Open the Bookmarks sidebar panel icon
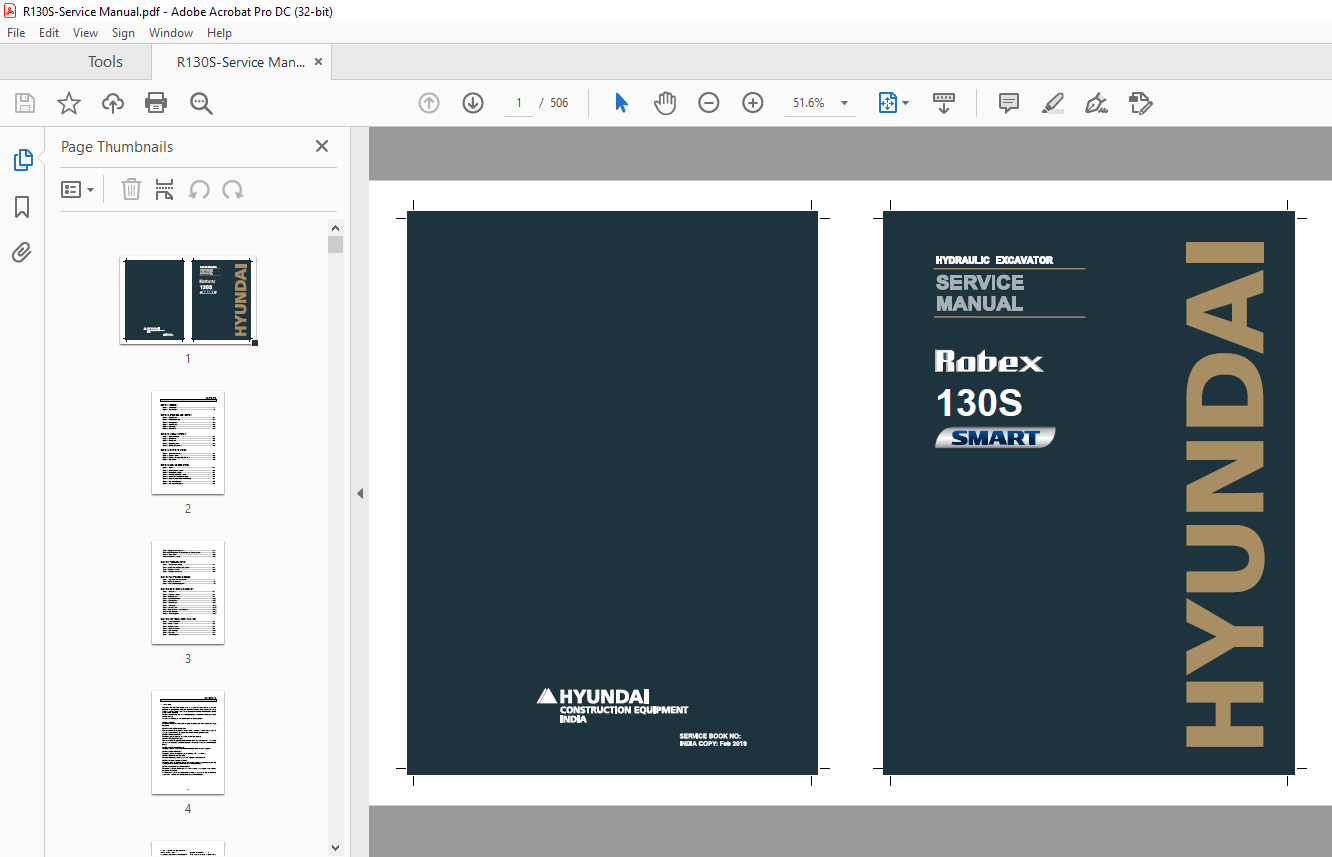The width and height of the screenshot is (1332, 857). 22,207
